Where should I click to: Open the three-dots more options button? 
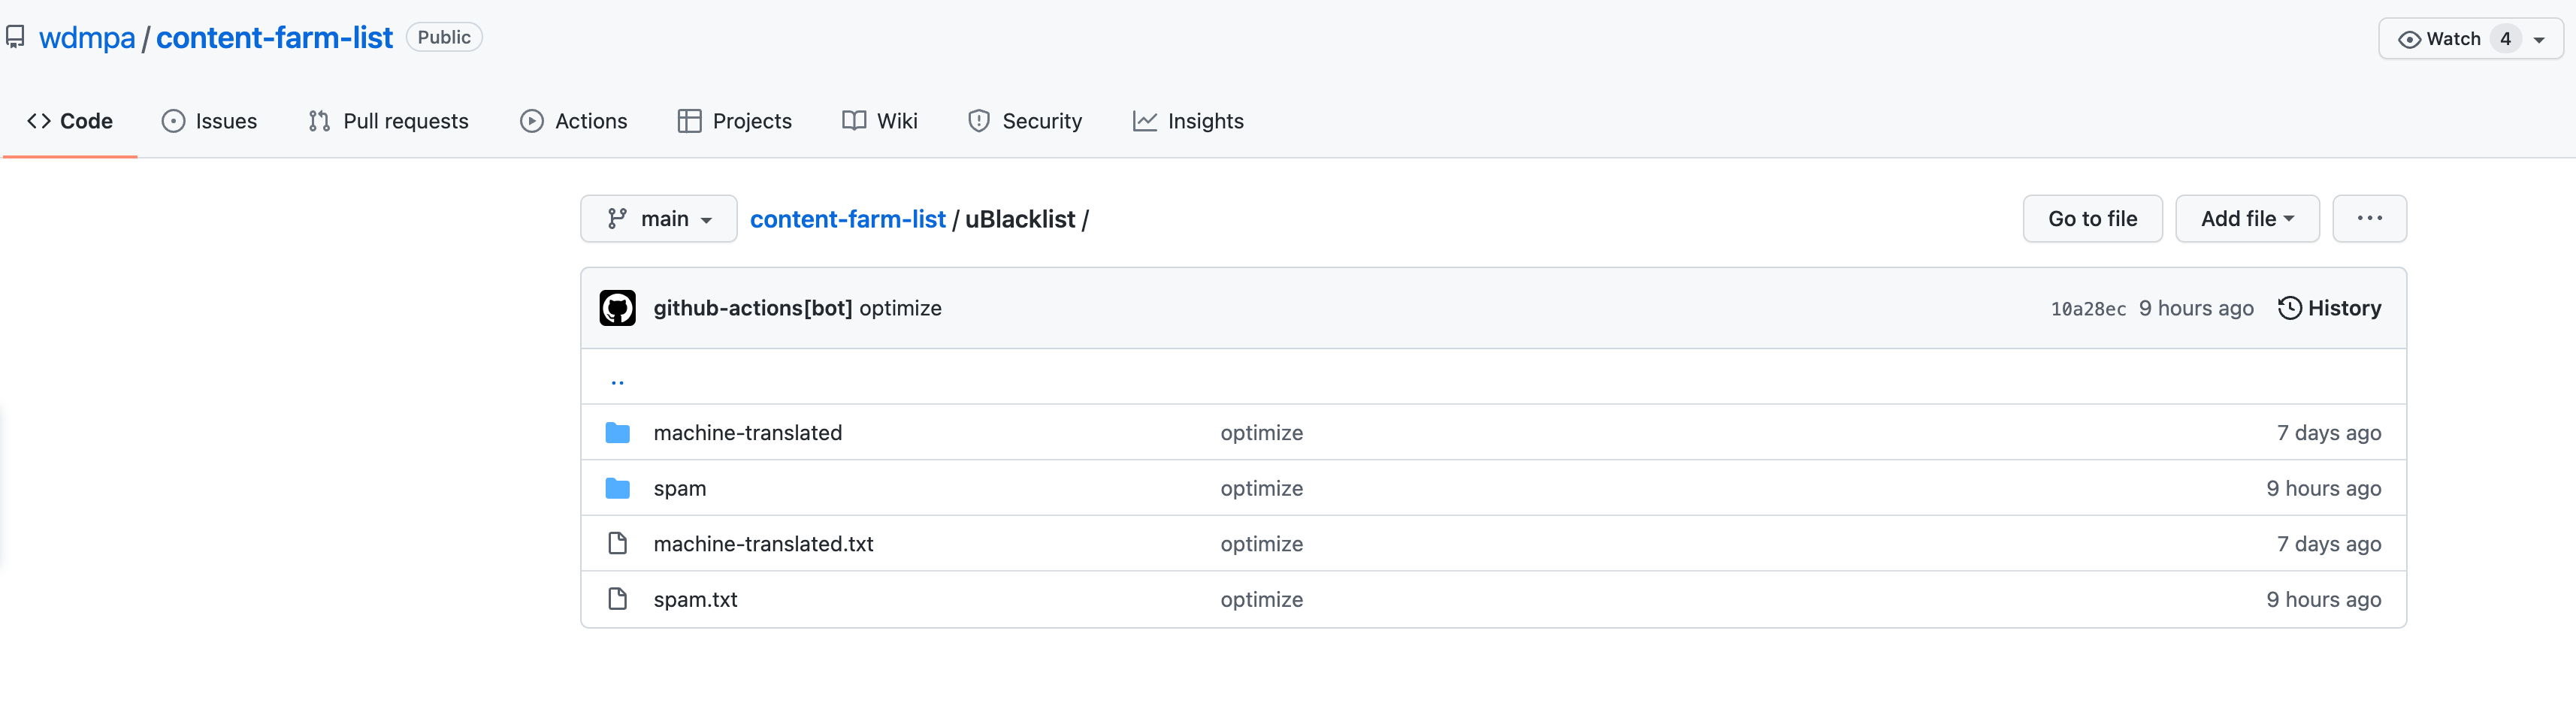(2368, 219)
